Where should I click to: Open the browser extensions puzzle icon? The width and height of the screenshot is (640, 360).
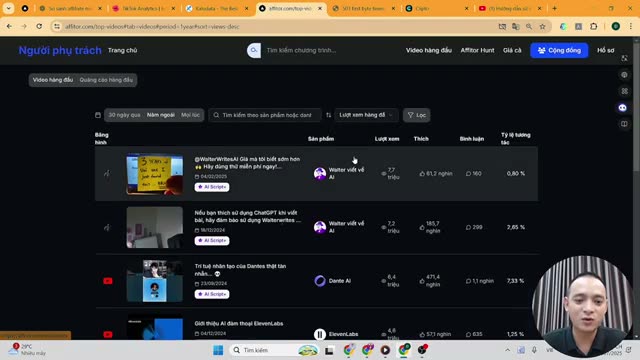pos(593,27)
